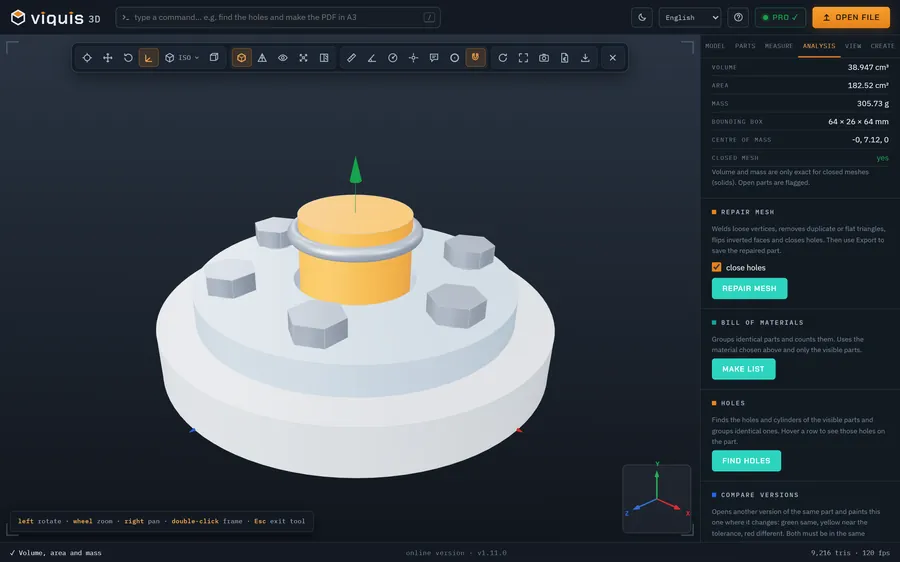Expand the ISO view dropdown
This screenshot has height=562, width=900.
click(183, 58)
